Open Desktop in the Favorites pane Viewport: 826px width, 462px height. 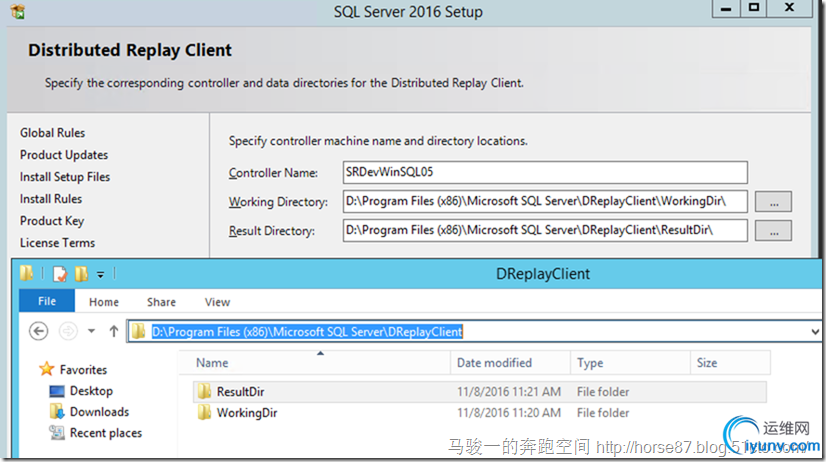tap(90, 391)
